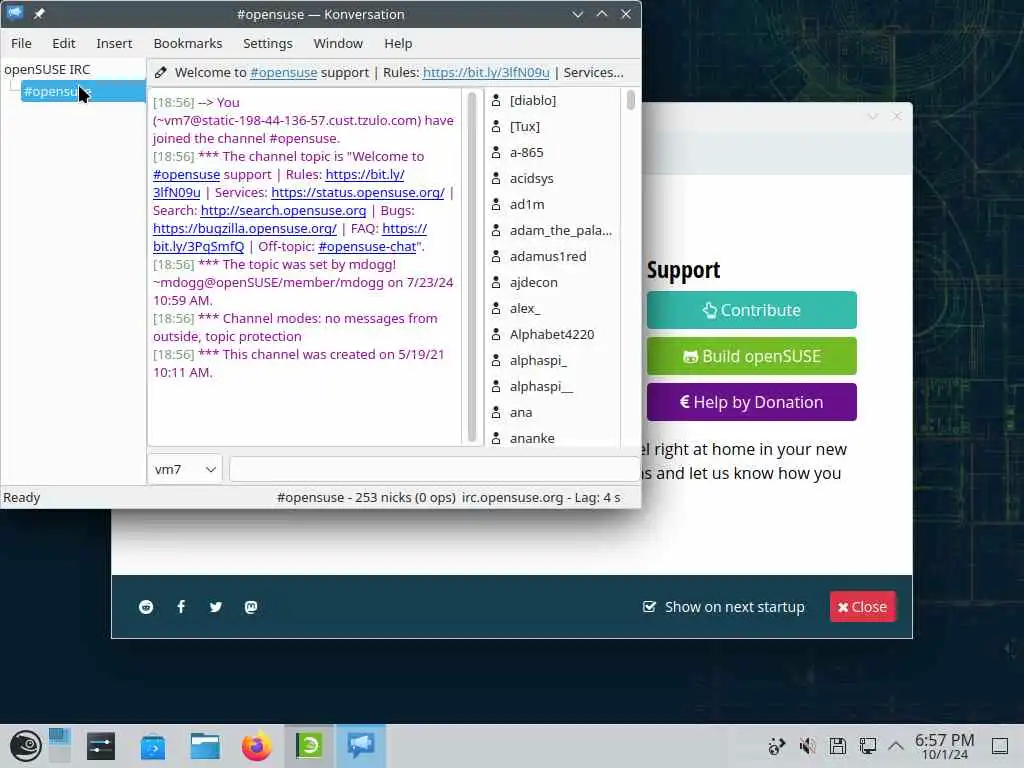Click user icon next to [diablo]
Screen dimensions: 1024x768
click(496, 100)
